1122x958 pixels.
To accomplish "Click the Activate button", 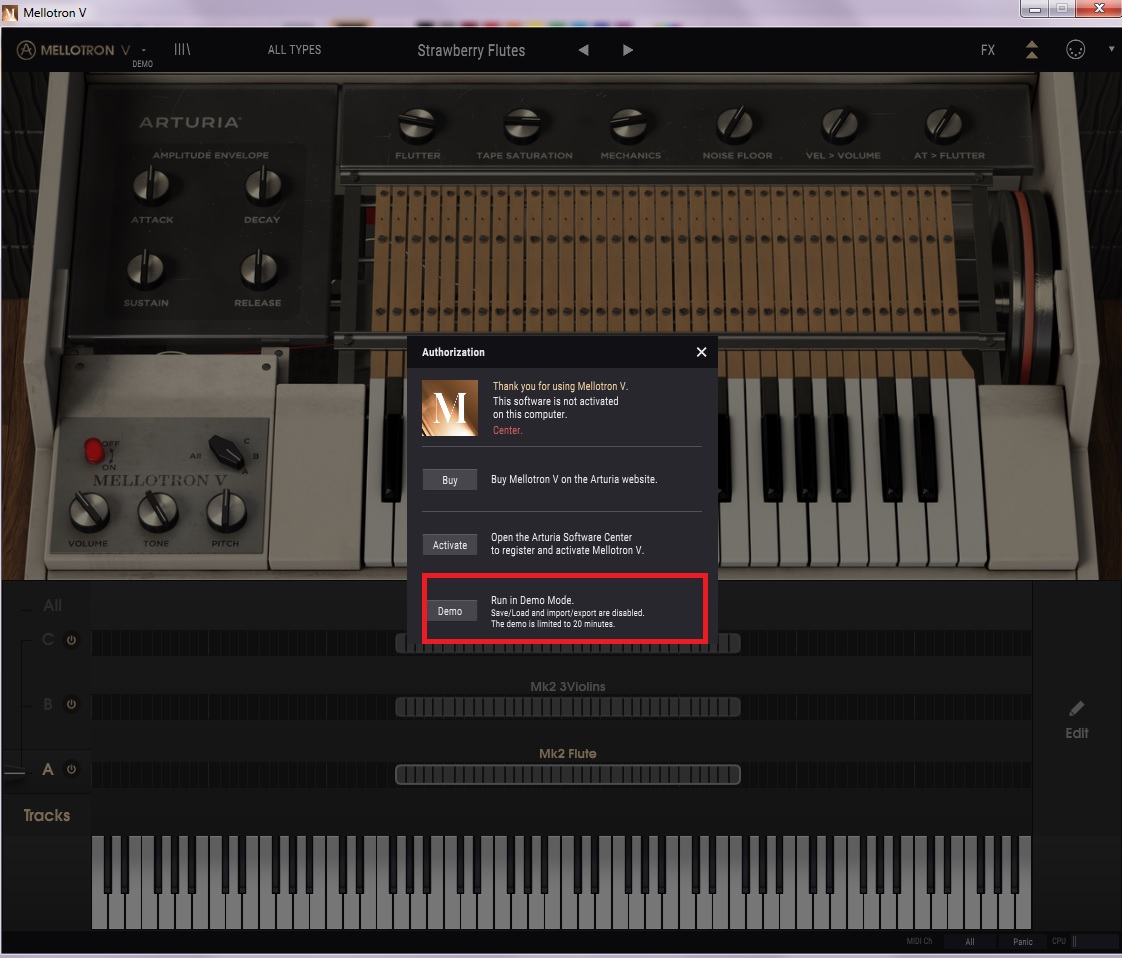I will tap(449, 545).
